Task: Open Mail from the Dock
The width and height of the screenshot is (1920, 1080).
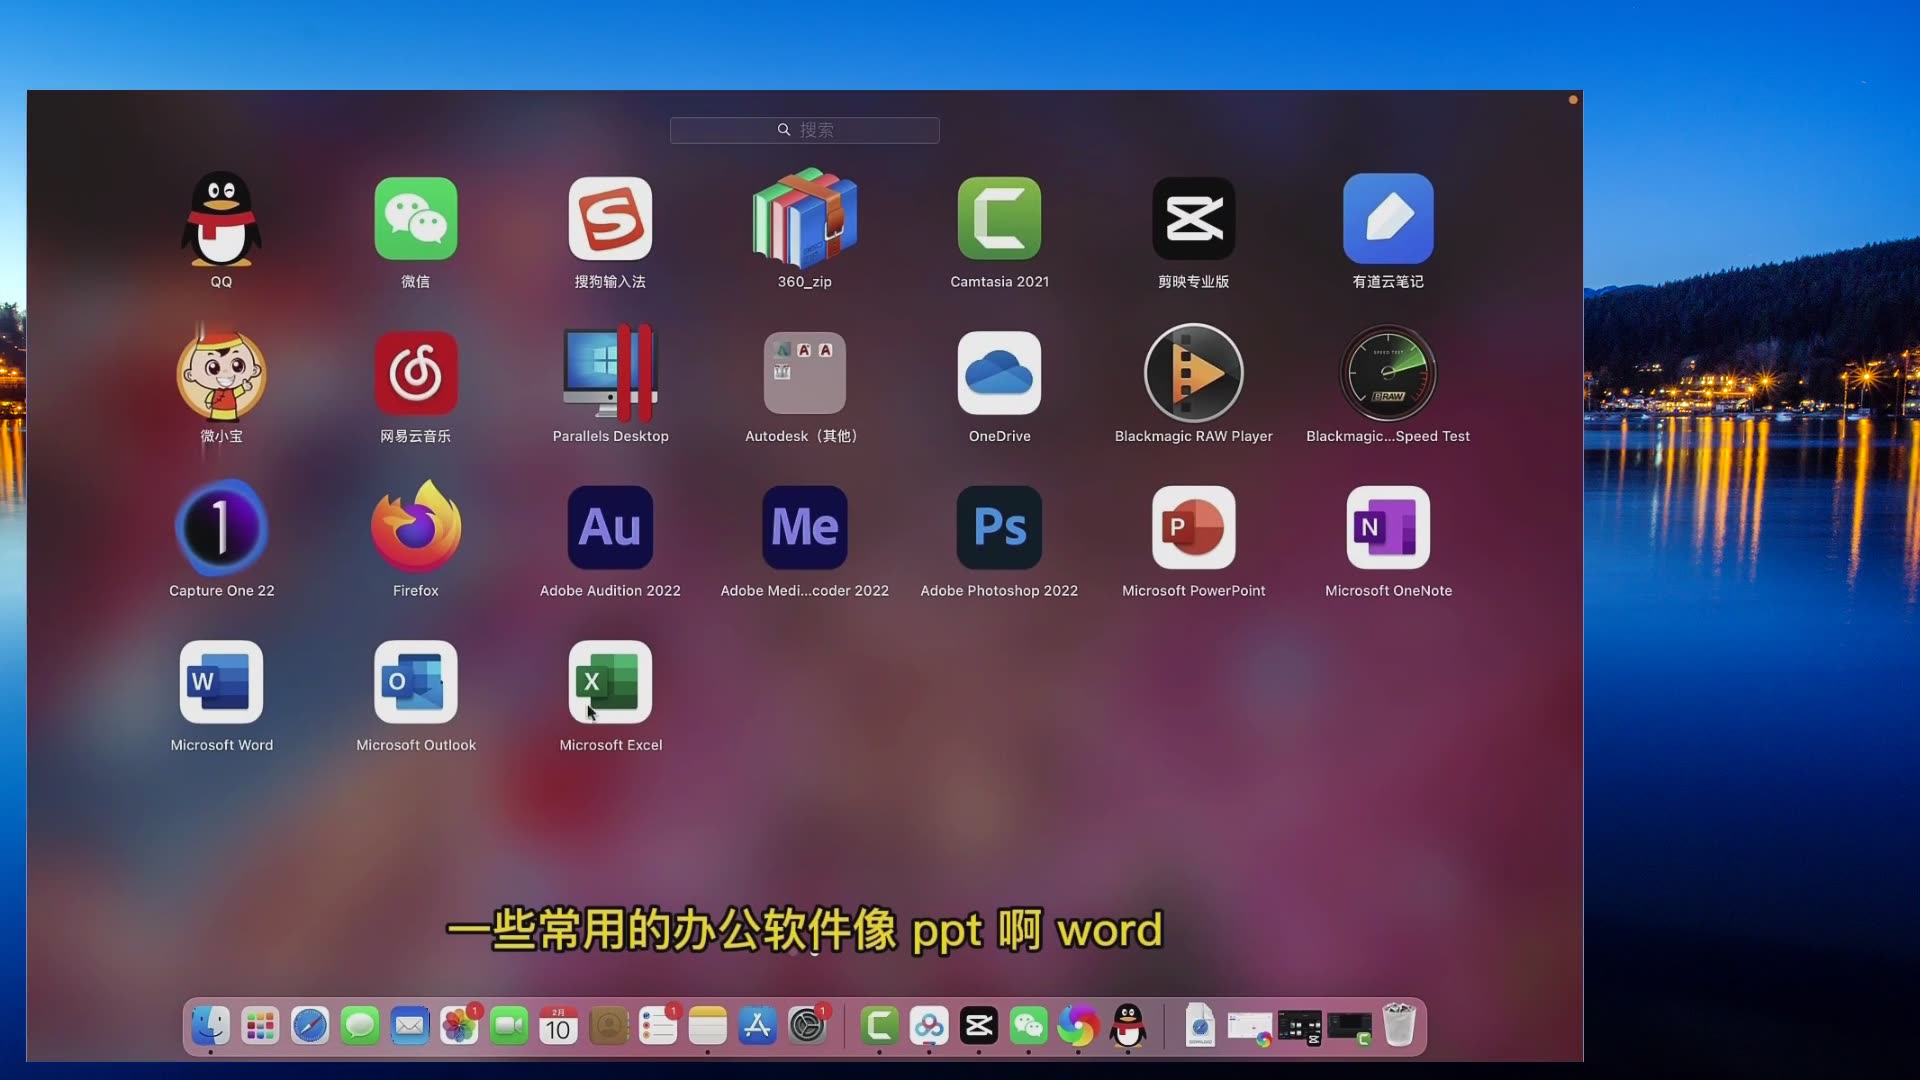Action: [410, 1025]
